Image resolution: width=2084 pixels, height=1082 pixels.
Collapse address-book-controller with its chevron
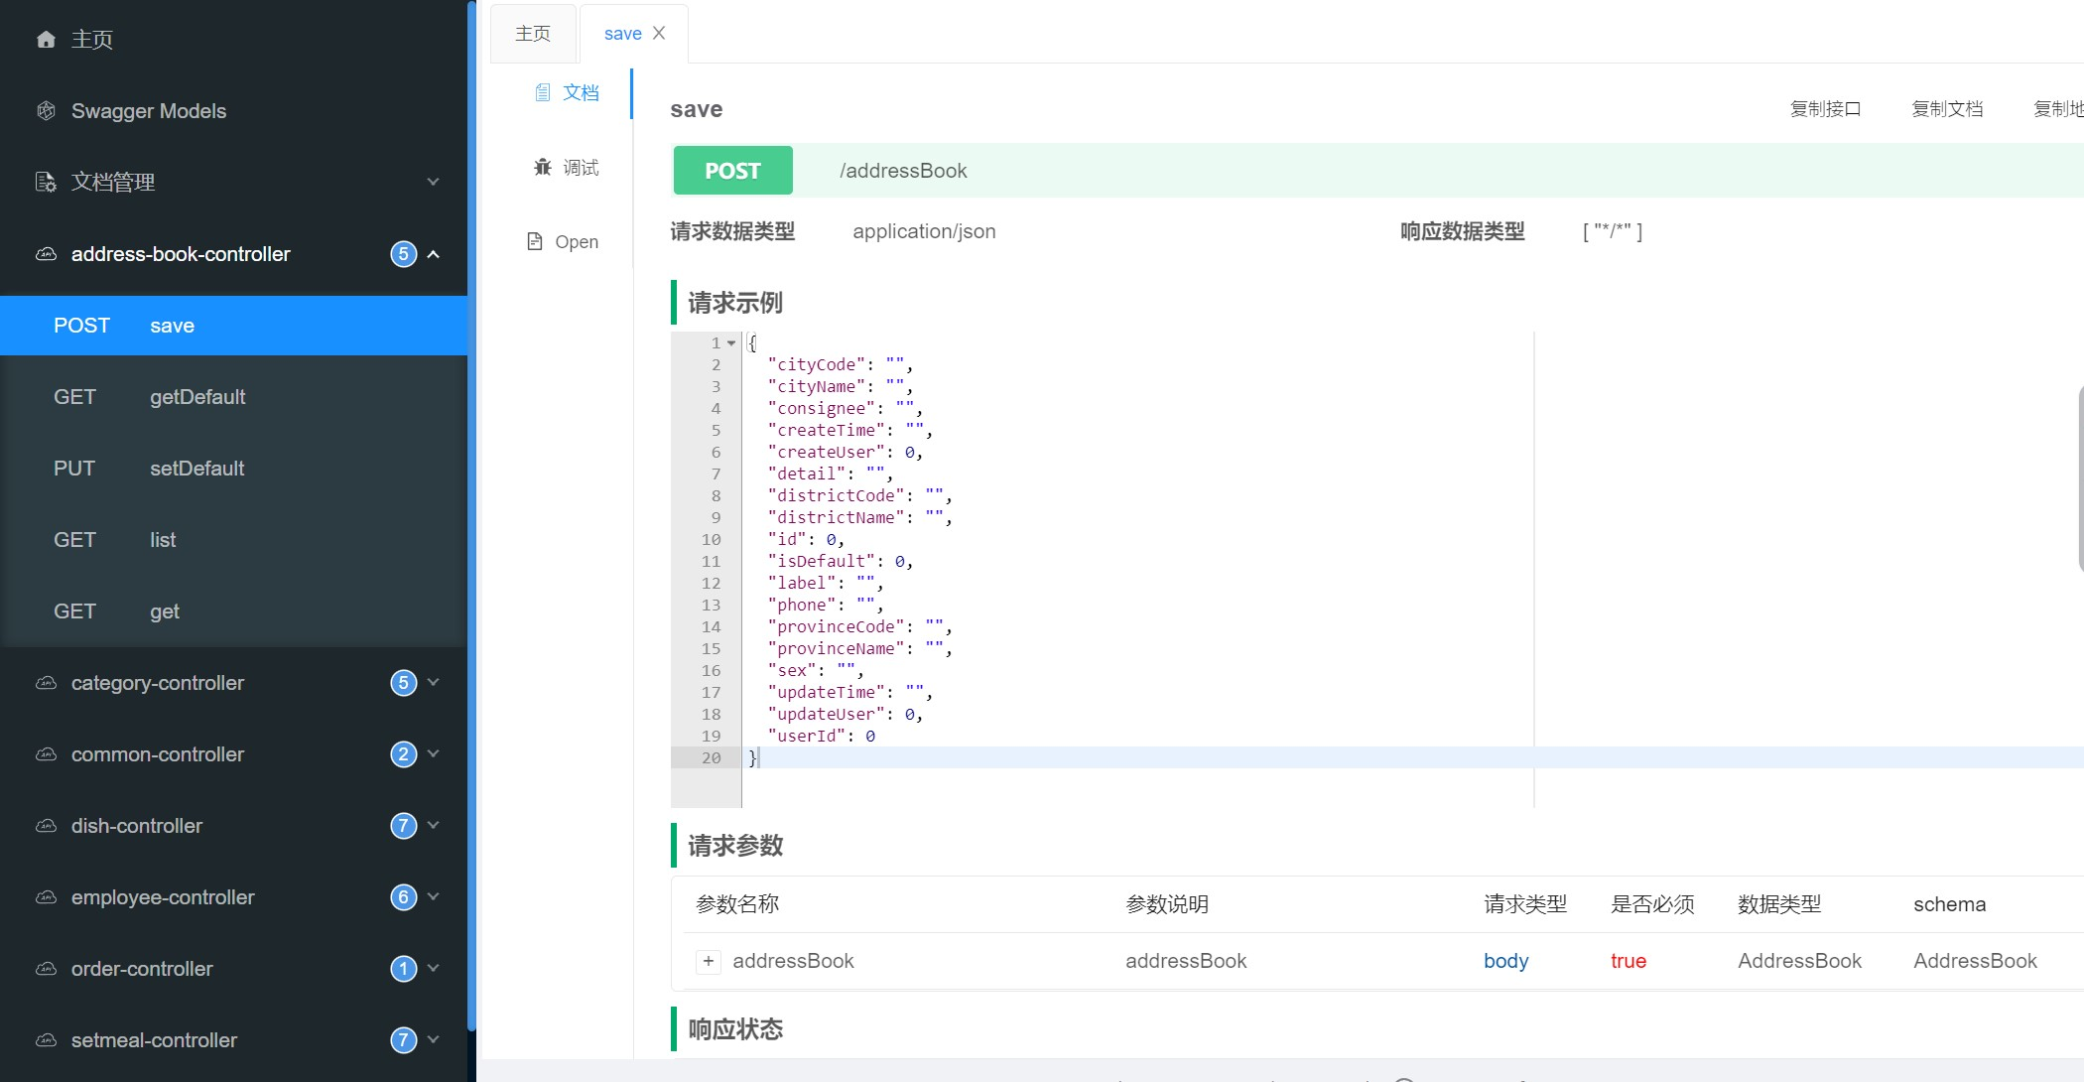tap(433, 254)
